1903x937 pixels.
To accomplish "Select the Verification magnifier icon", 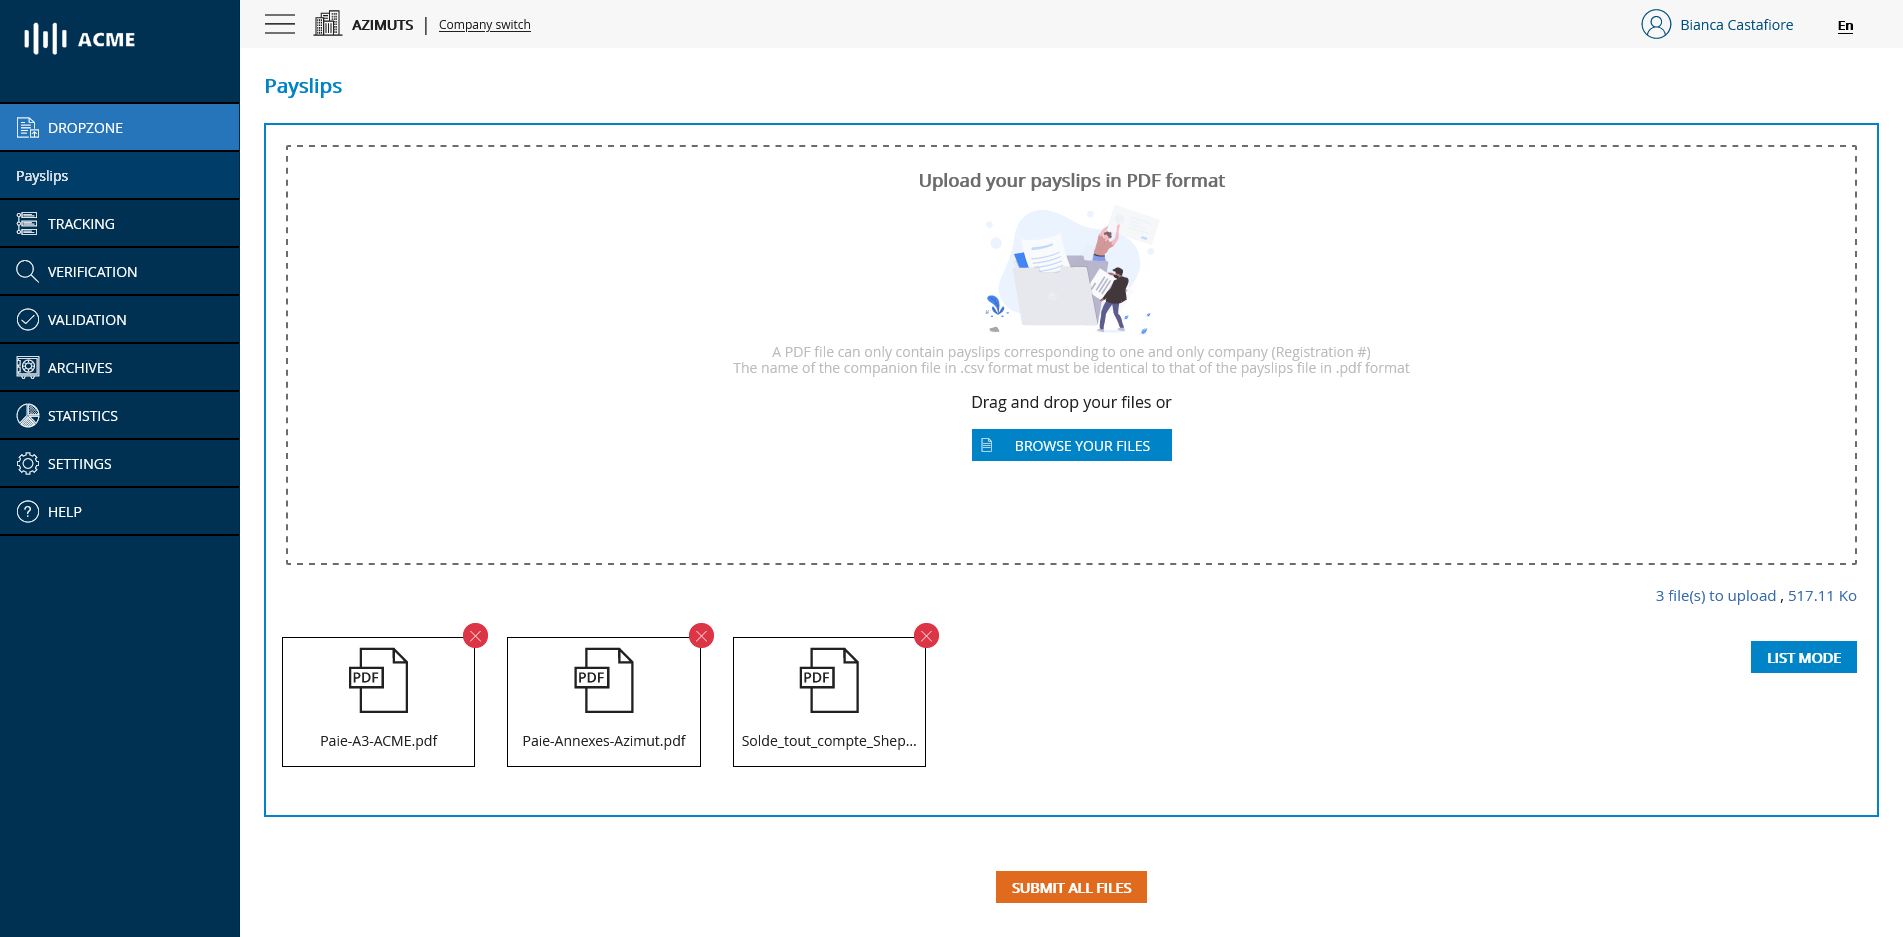I will pyautogui.click(x=27, y=271).
